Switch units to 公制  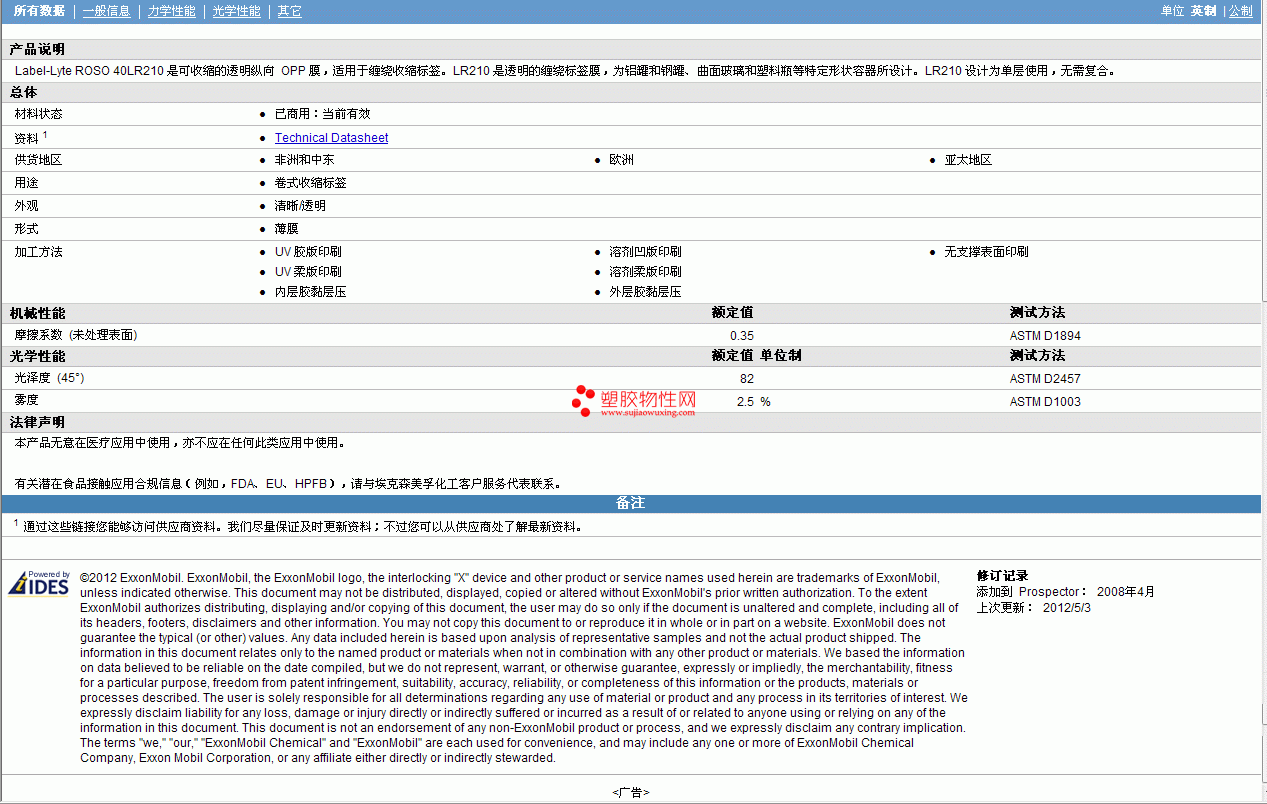pos(1240,11)
